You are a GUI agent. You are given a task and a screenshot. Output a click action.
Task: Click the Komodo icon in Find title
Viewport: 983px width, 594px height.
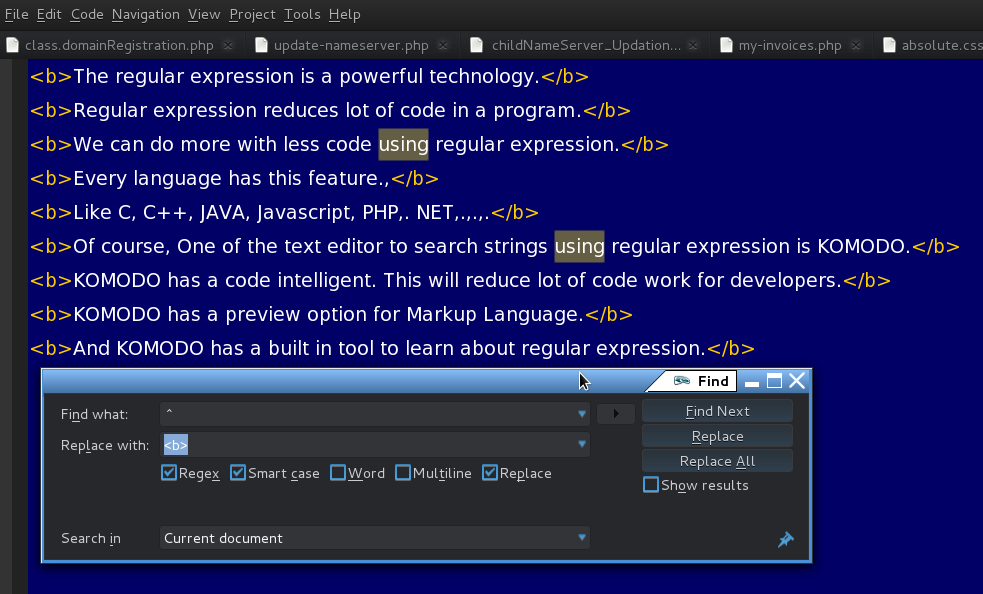(x=681, y=381)
